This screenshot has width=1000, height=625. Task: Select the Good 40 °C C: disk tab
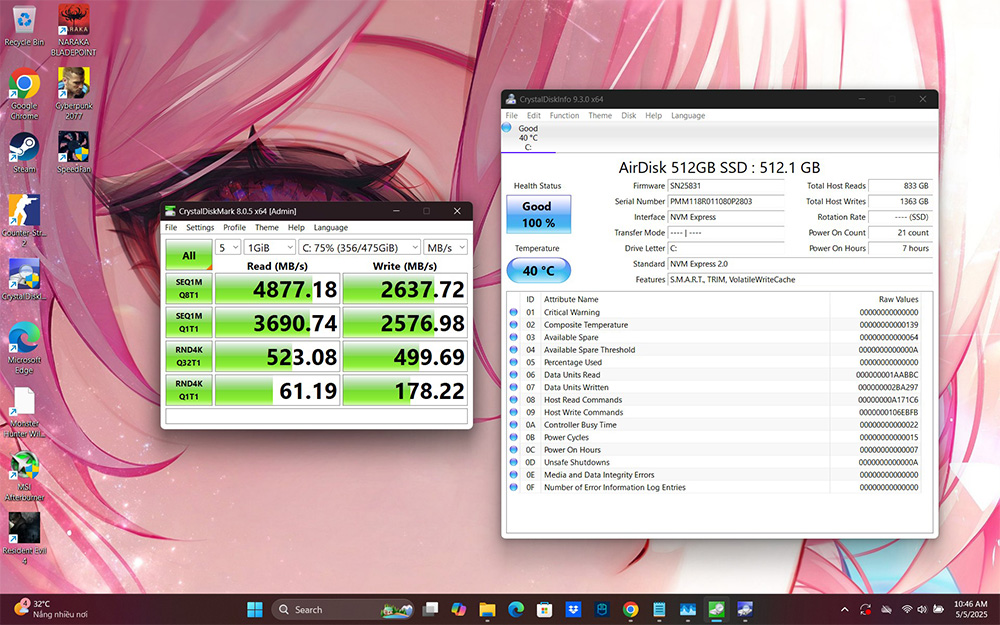[x=527, y=137]
